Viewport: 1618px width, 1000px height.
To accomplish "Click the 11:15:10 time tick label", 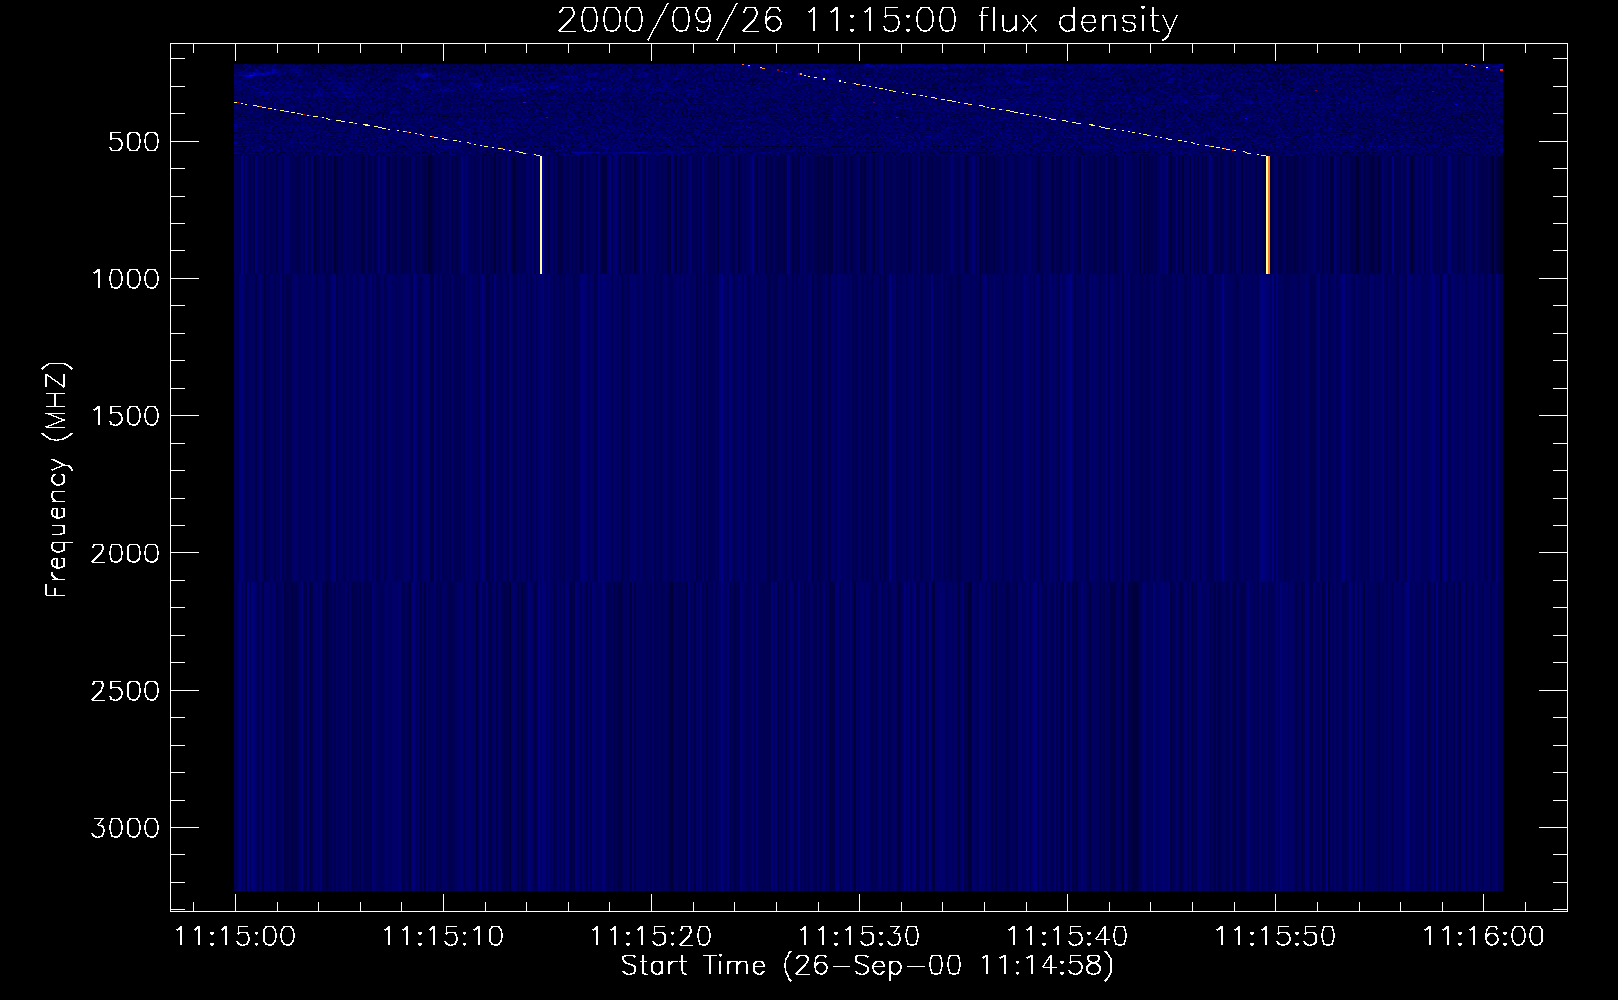I will pyautogui.click(x=443, y=937).
